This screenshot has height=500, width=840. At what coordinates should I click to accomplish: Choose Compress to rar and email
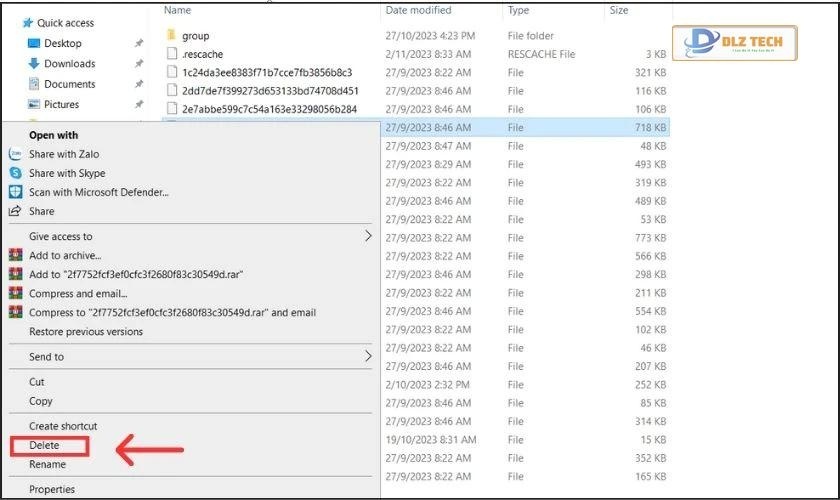[172, 312]
